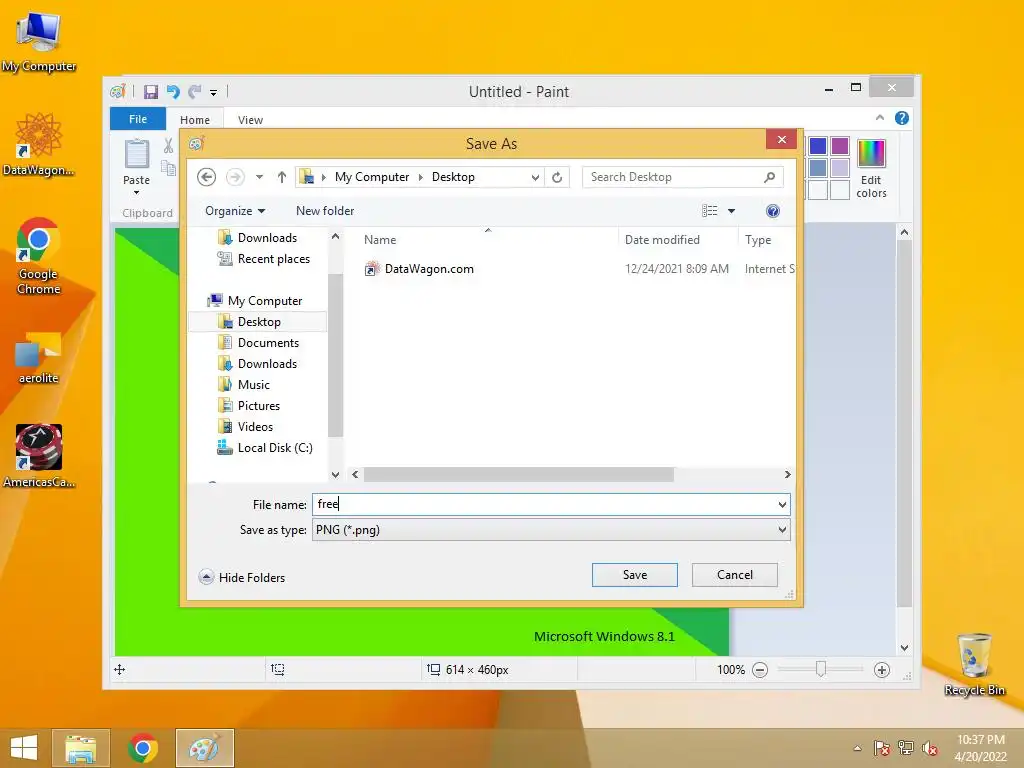This screenshot has width=1024, height=768.
Task: Click the Paste clipboard icon in Paint
Action: point(136,154)
